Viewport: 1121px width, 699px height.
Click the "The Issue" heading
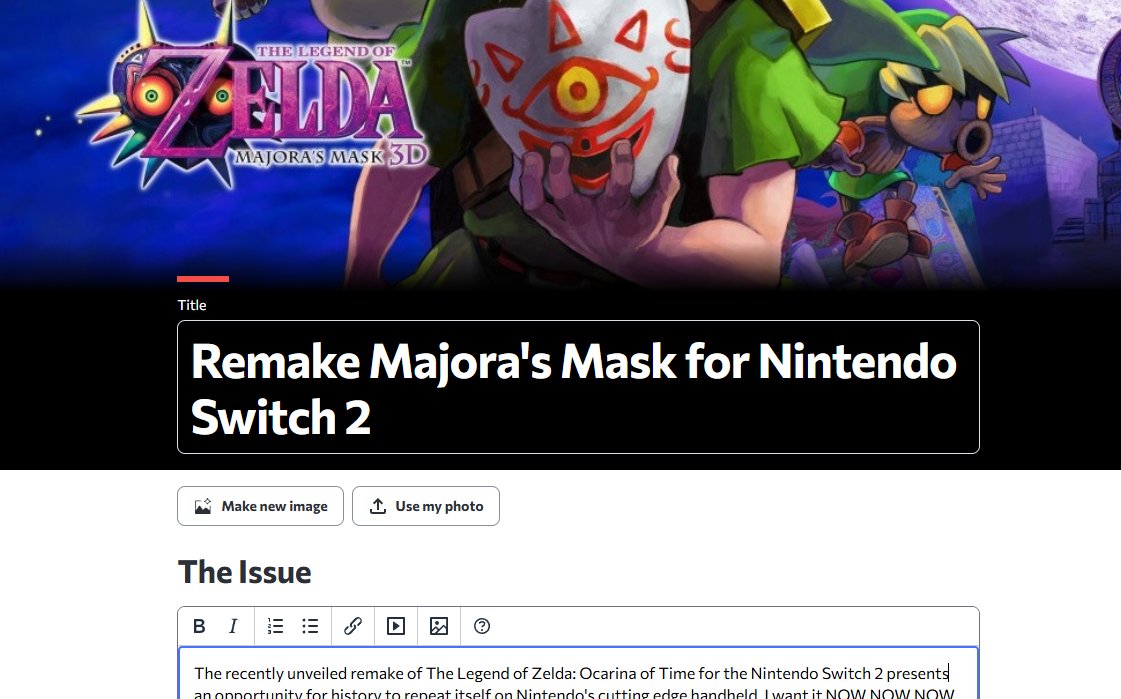(x=245, y=572)
